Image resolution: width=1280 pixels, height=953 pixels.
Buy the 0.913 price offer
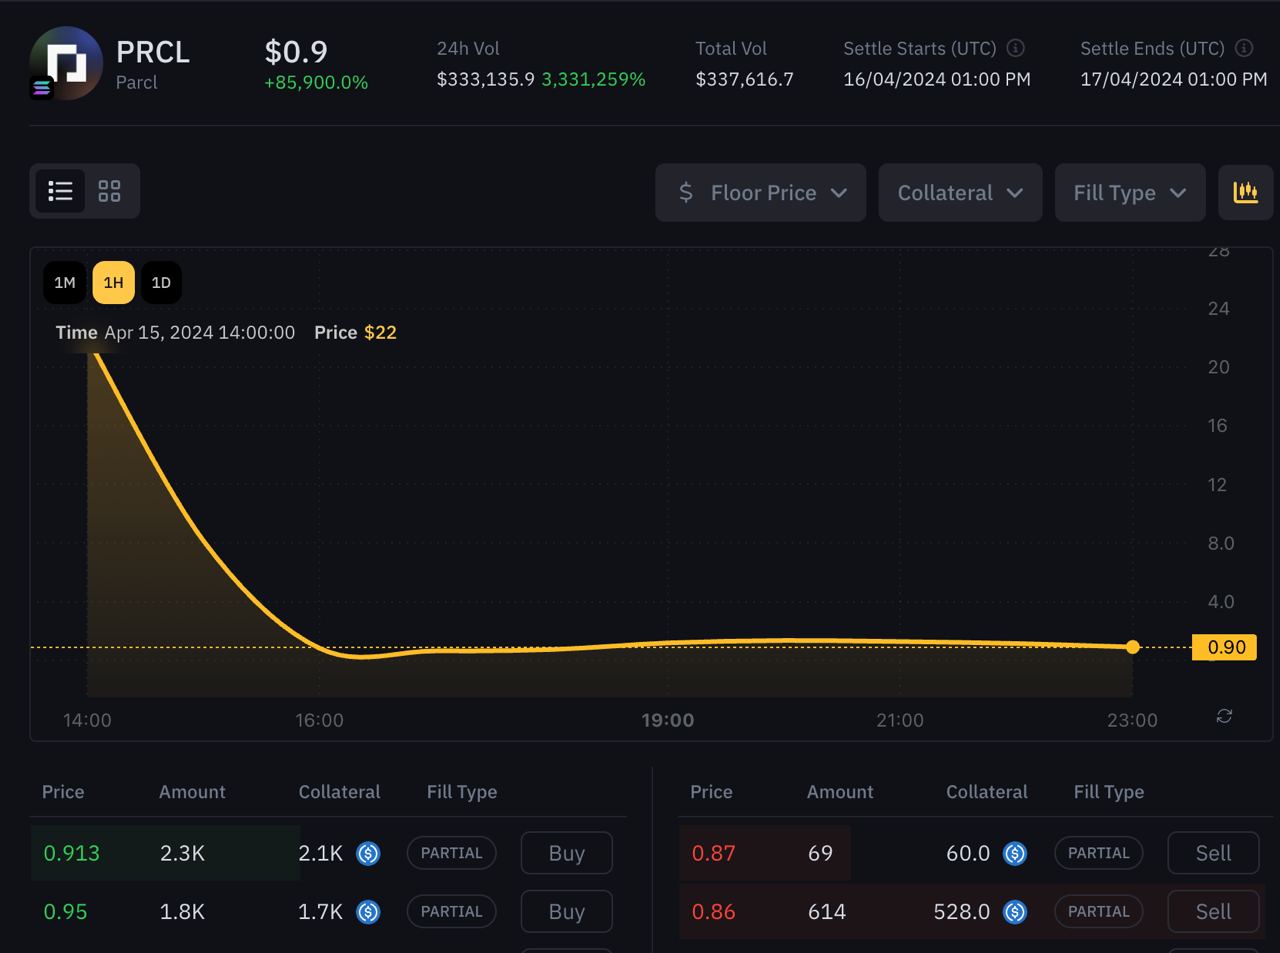tap(566, 853)
